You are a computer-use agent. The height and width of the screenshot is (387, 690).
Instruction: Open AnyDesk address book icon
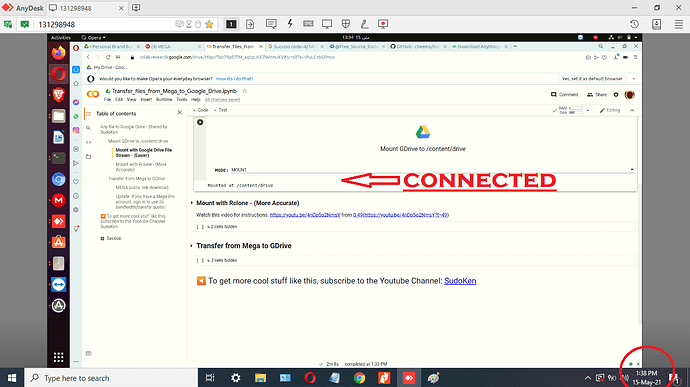pyautogui.click(x=657, y=24)
